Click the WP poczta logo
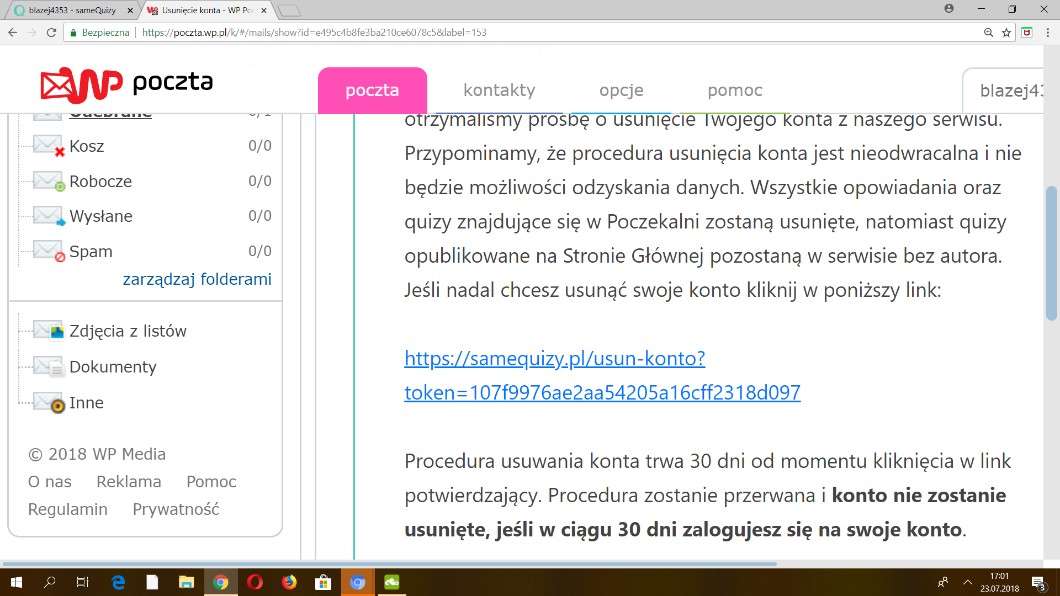Screen dimensions: 1060x596 click(126, 84)
